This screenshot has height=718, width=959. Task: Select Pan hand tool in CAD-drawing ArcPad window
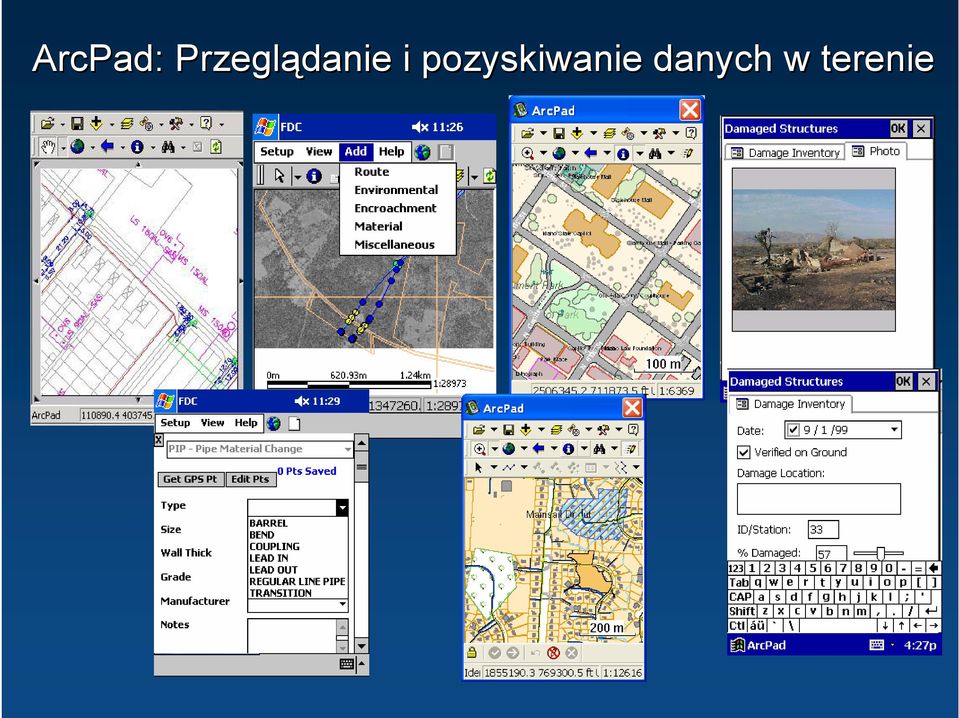48,147
